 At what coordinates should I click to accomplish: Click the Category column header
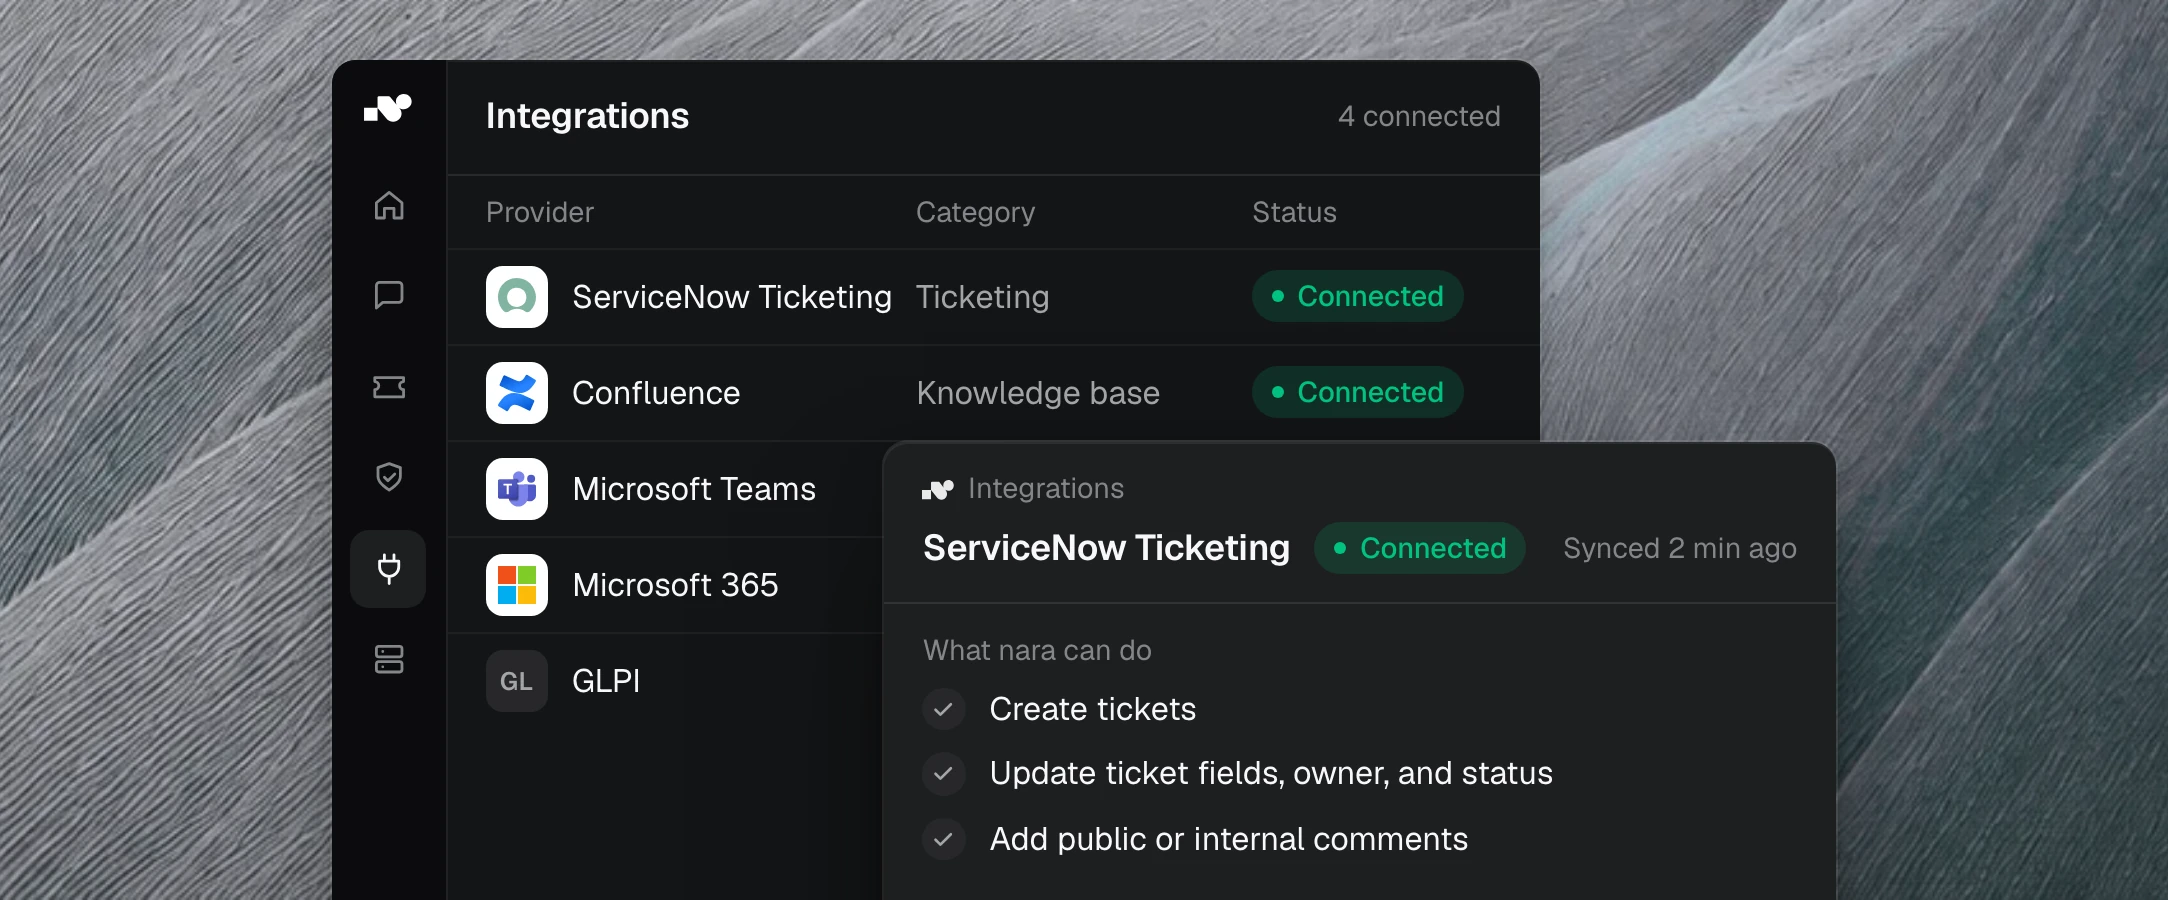click(975, 212)
